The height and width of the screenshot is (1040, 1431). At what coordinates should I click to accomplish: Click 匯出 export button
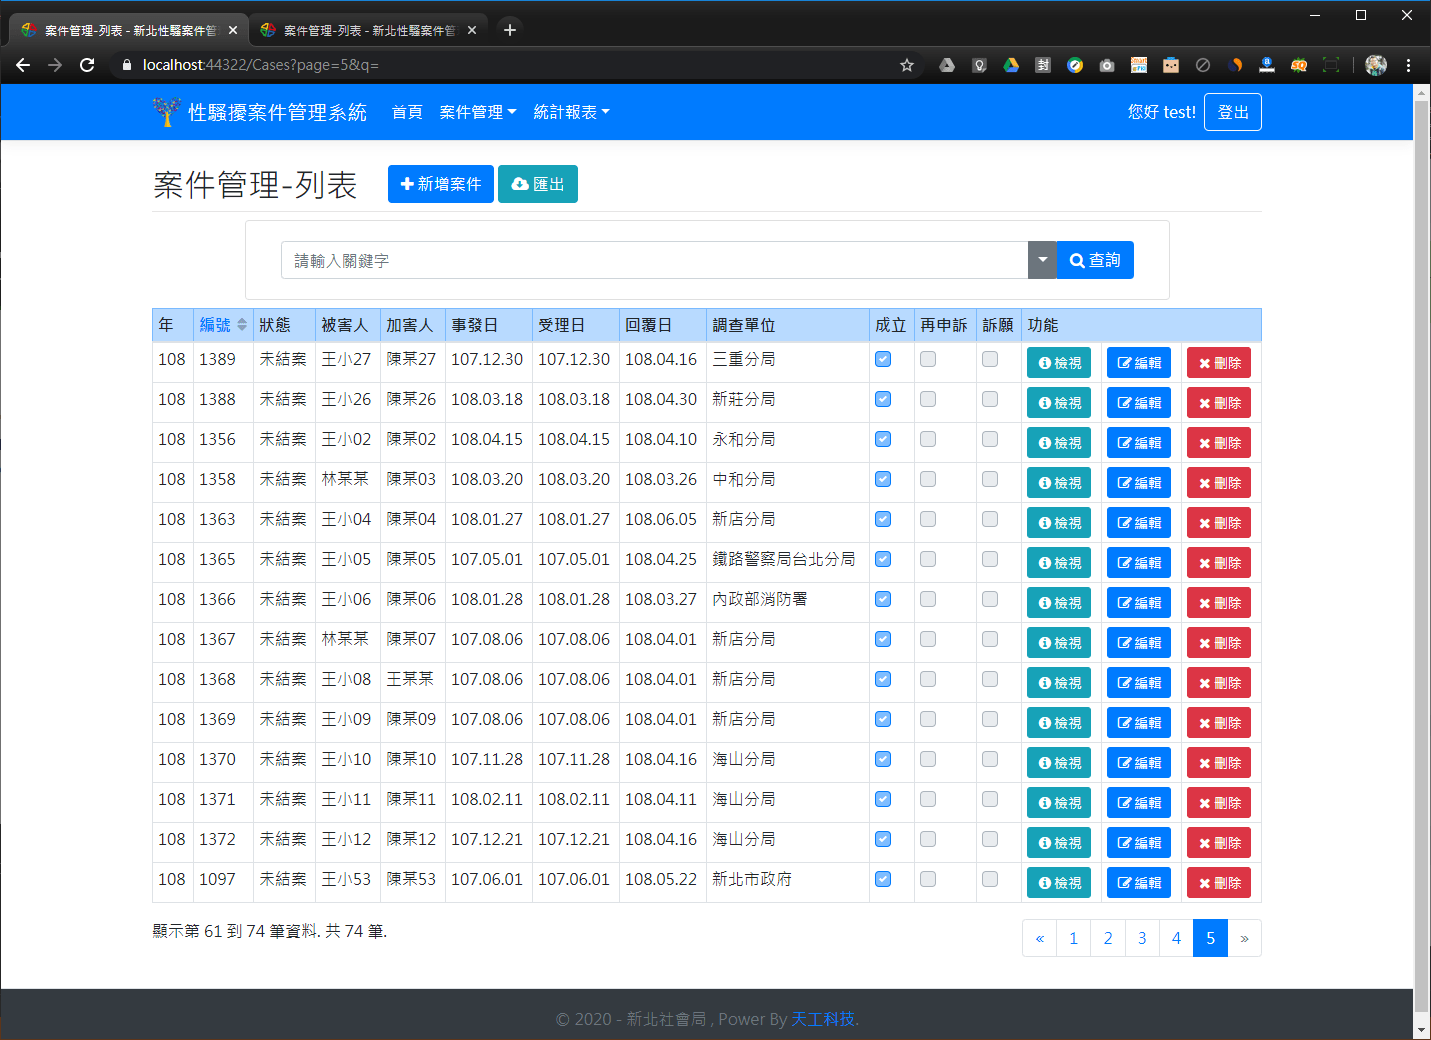538,184
